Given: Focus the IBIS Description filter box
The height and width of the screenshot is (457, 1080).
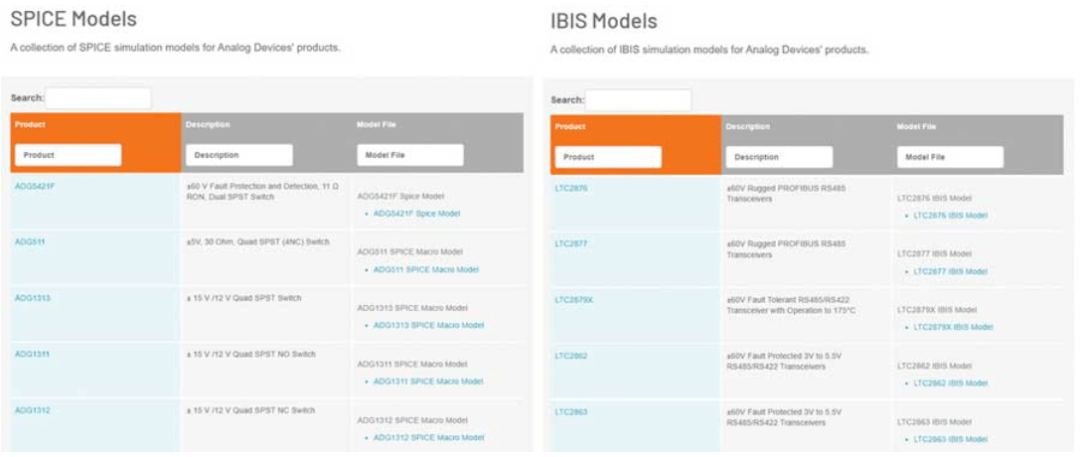Looking at the screenshot, I should point(780,157).
